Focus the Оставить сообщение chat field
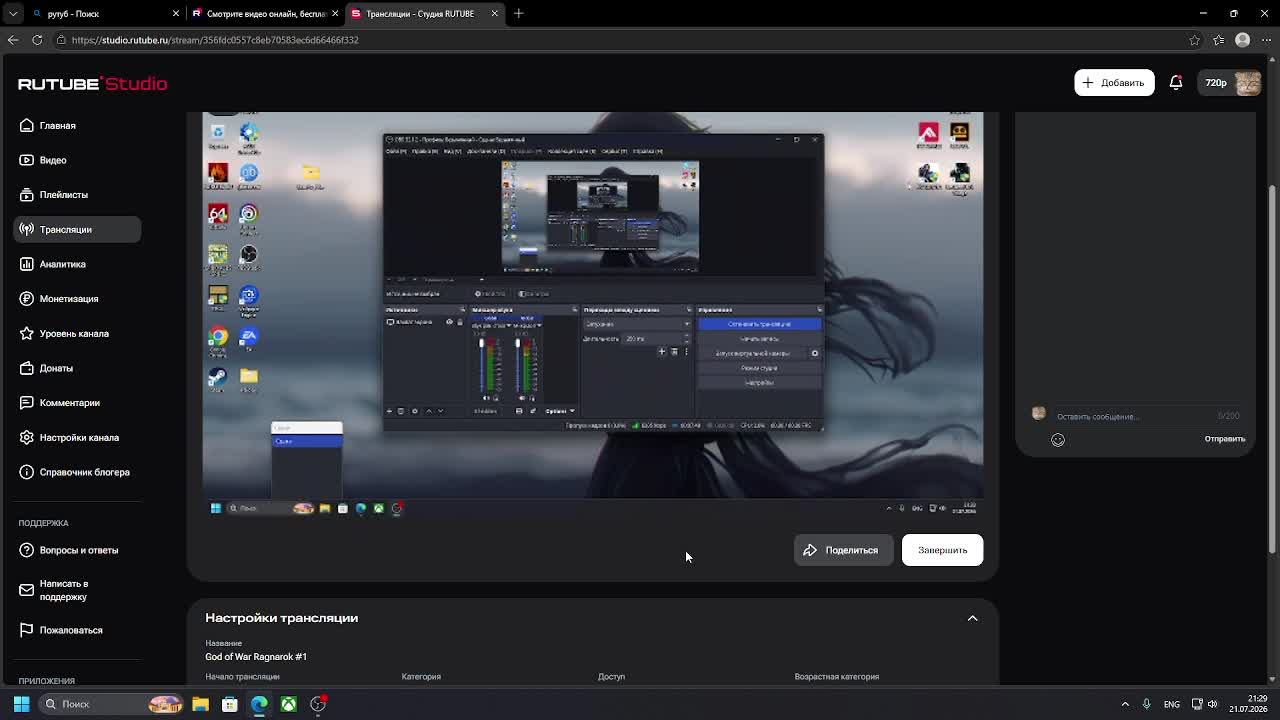Screen dimensions: 1280x720 [x=1130, y=416]
